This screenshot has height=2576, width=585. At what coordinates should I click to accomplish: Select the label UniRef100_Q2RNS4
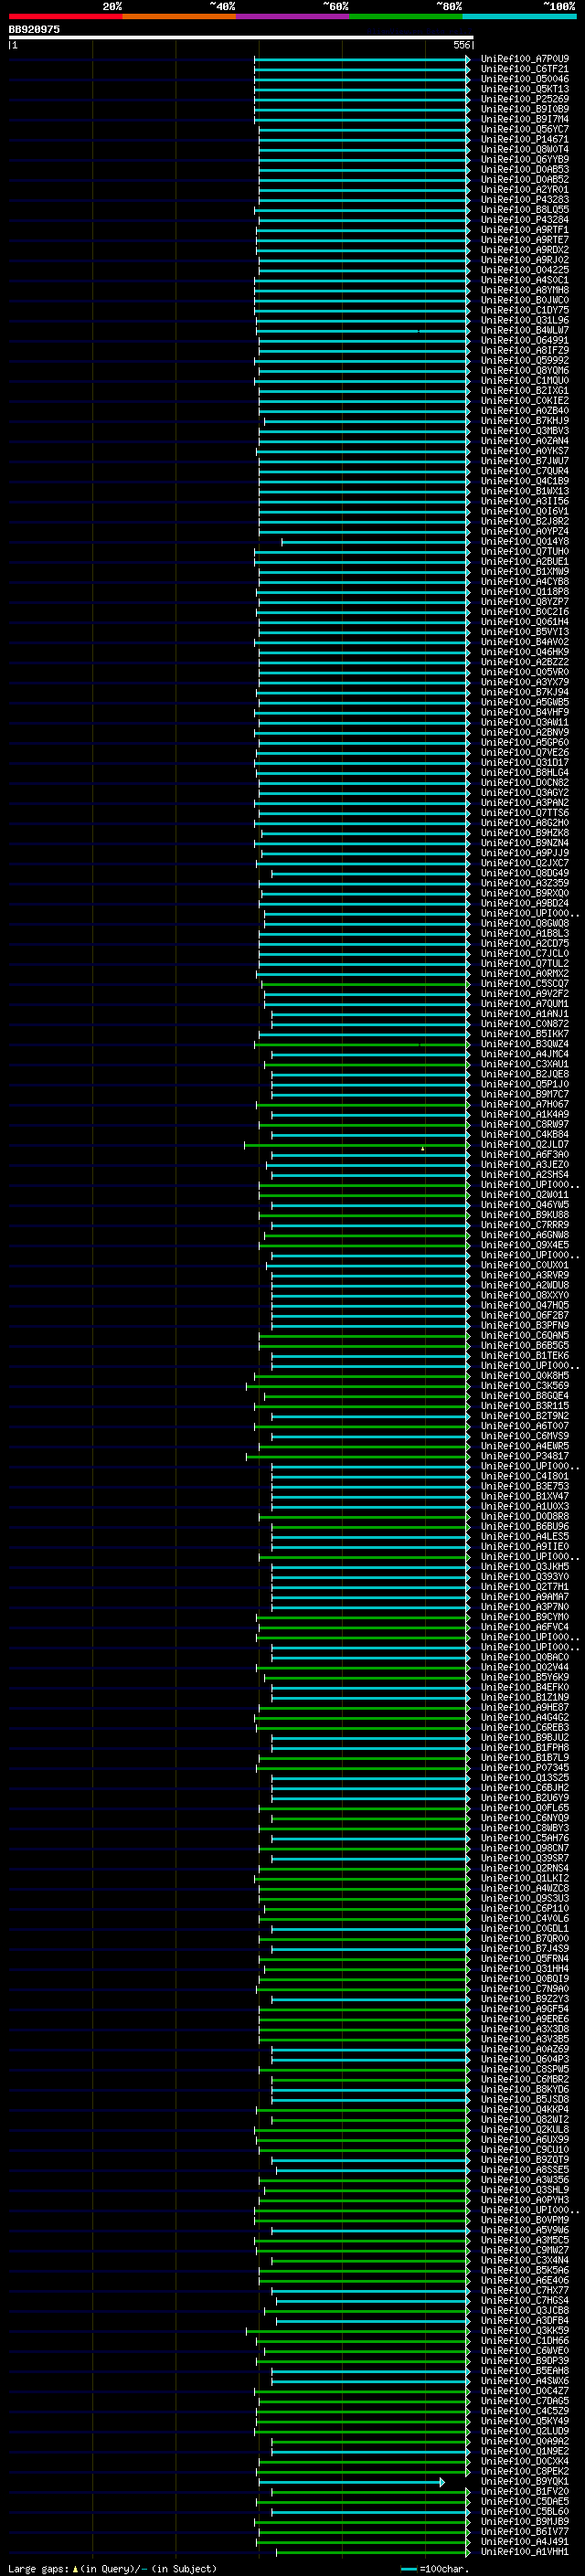click(525, 1868)
